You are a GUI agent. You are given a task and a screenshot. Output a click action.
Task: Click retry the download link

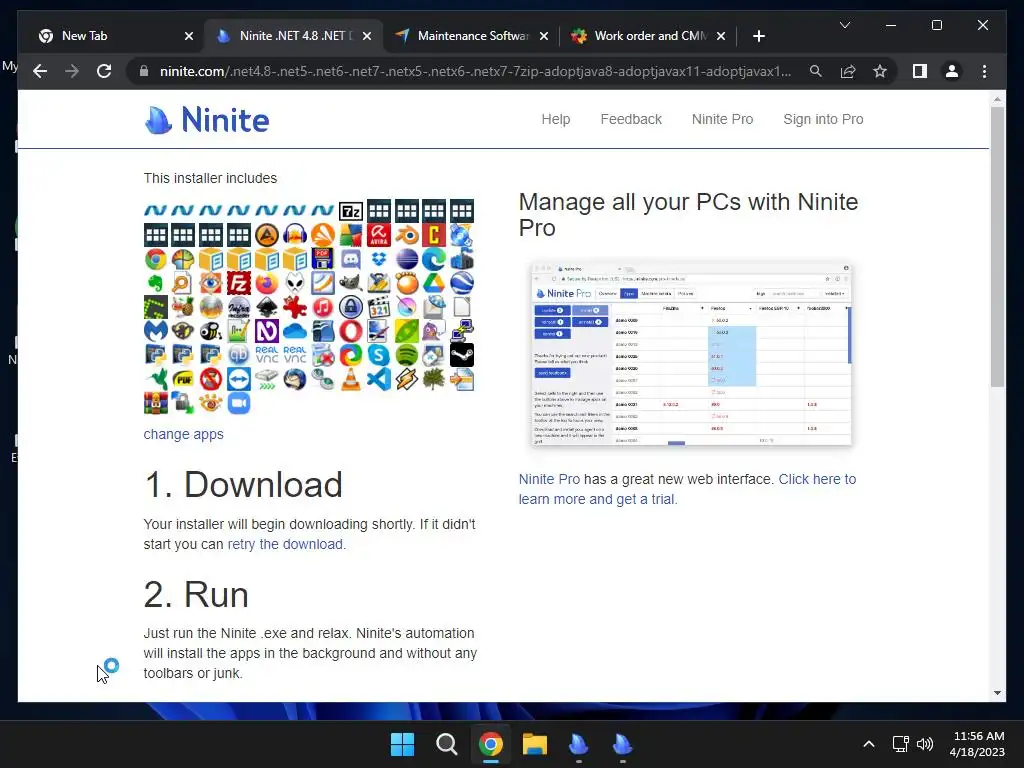[285, 544]
